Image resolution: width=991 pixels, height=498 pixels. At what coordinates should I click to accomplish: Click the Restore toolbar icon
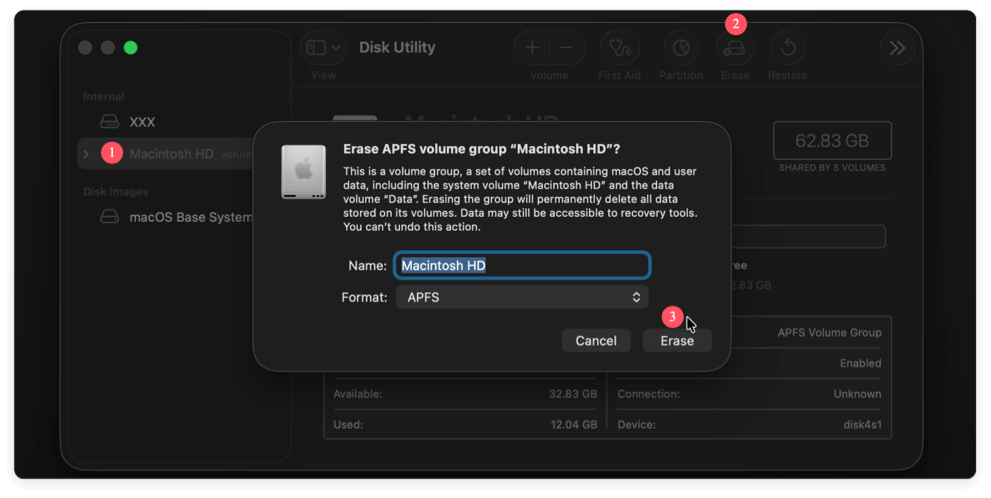pyautogui.click(x=787, y=48)
